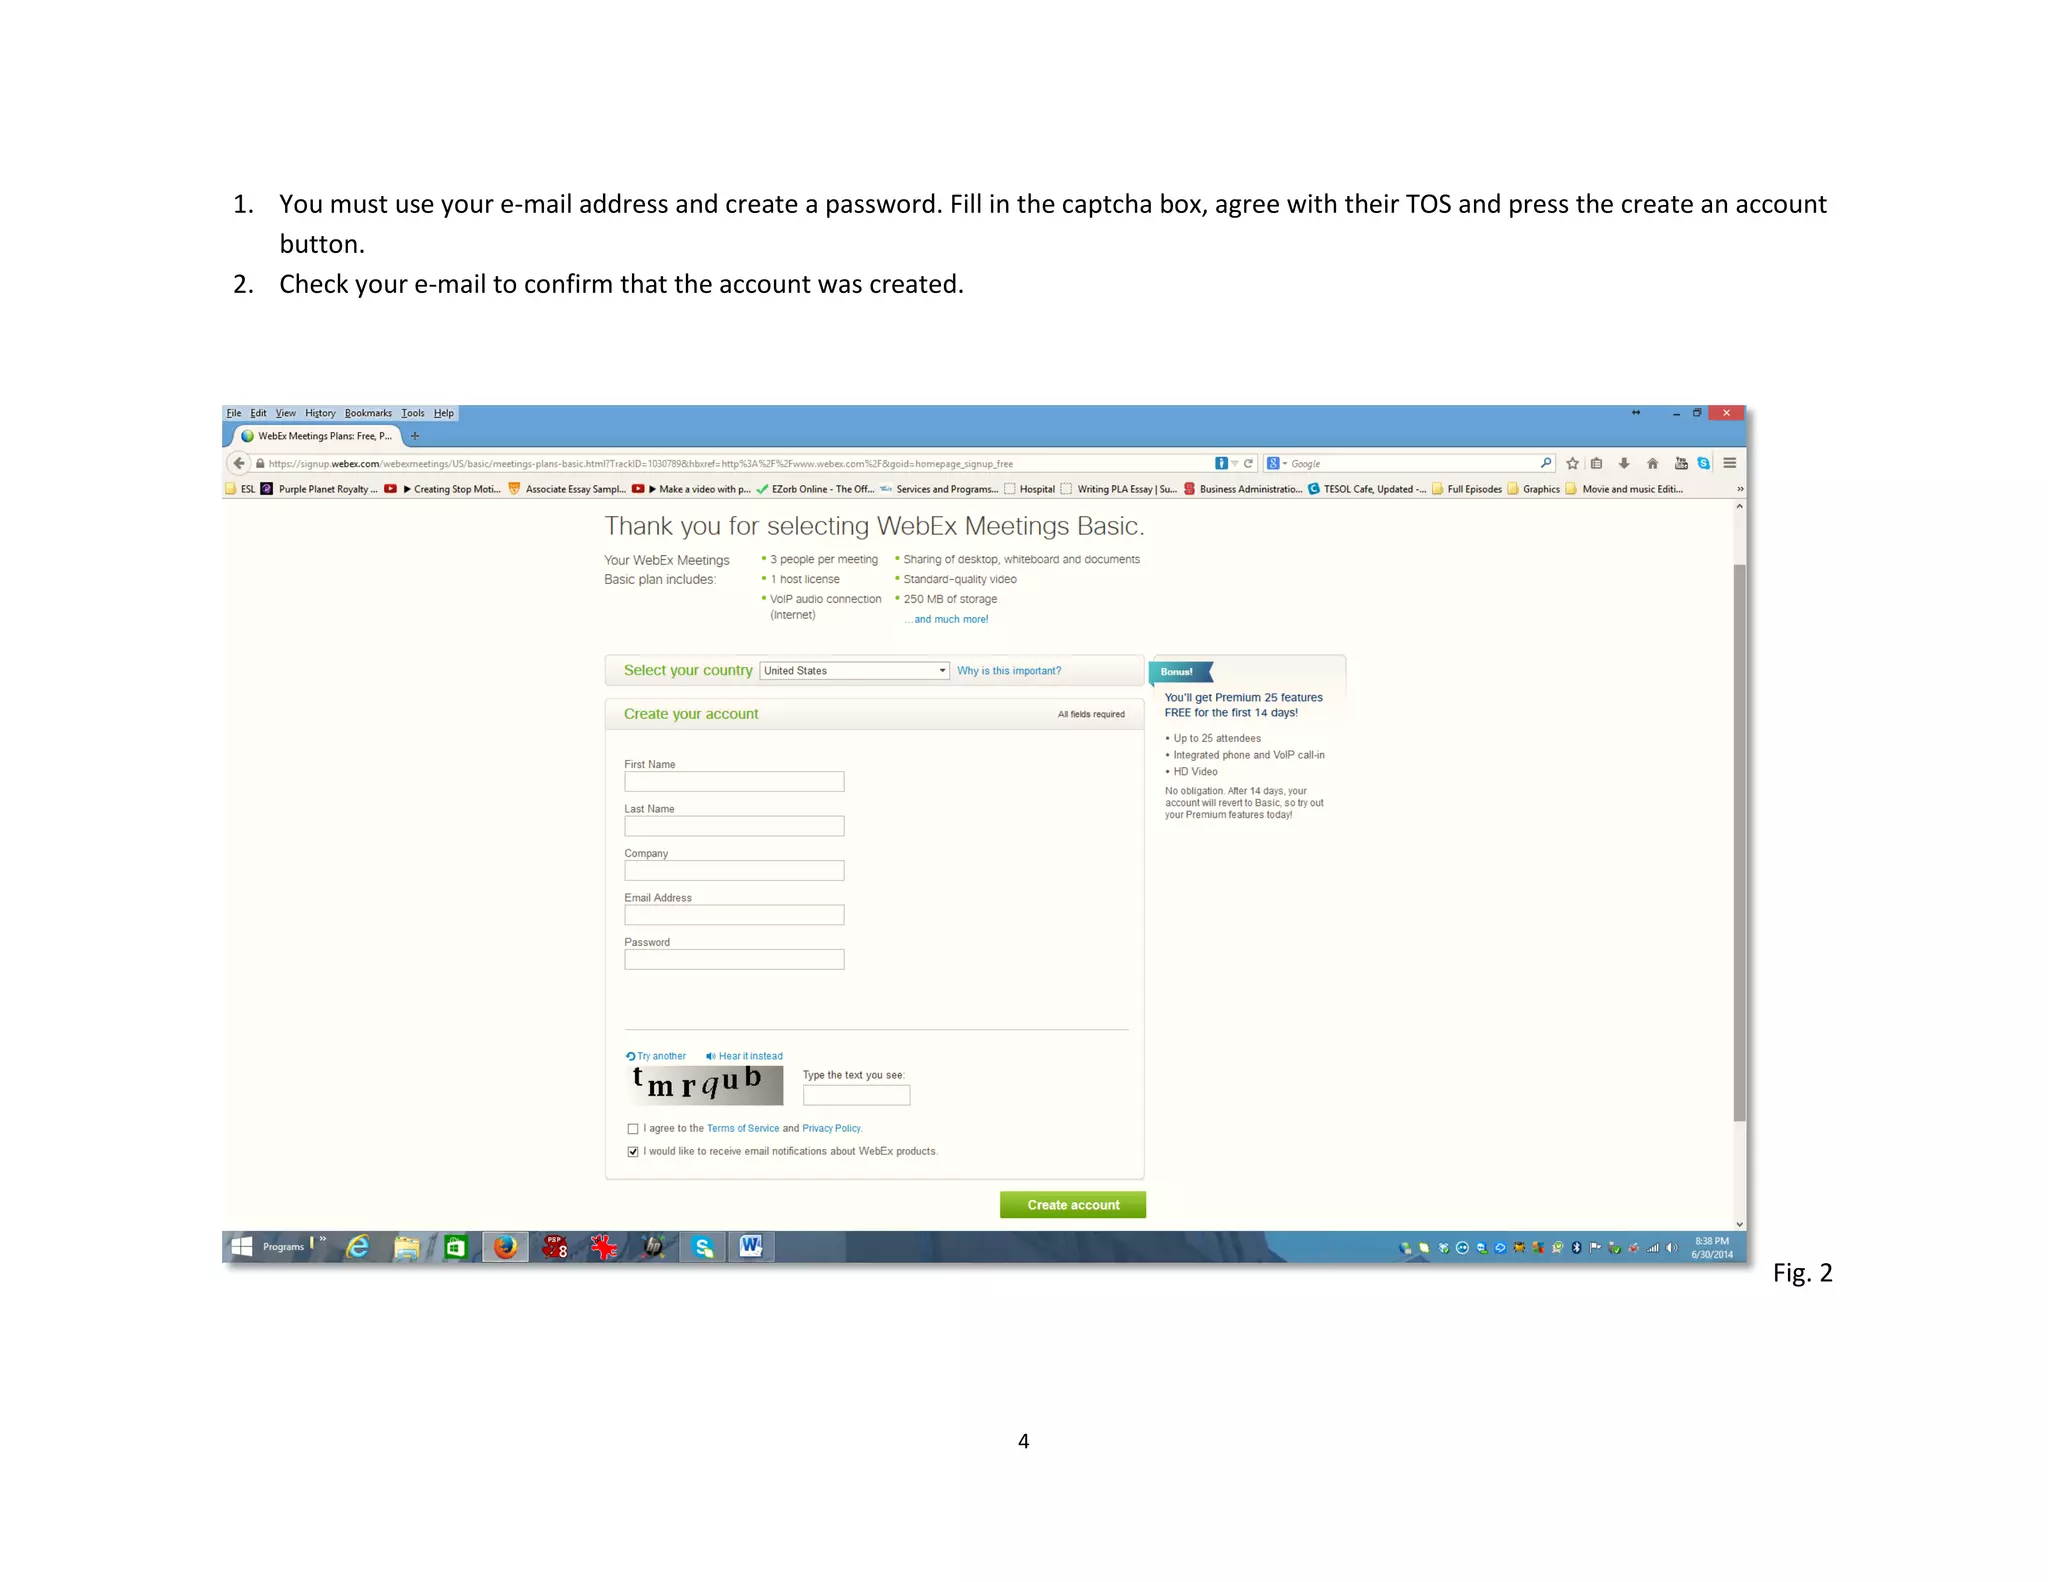Click into the Last Name field
The width and height of the screenshot is (2048, 1582).
[x=734, y=826]
